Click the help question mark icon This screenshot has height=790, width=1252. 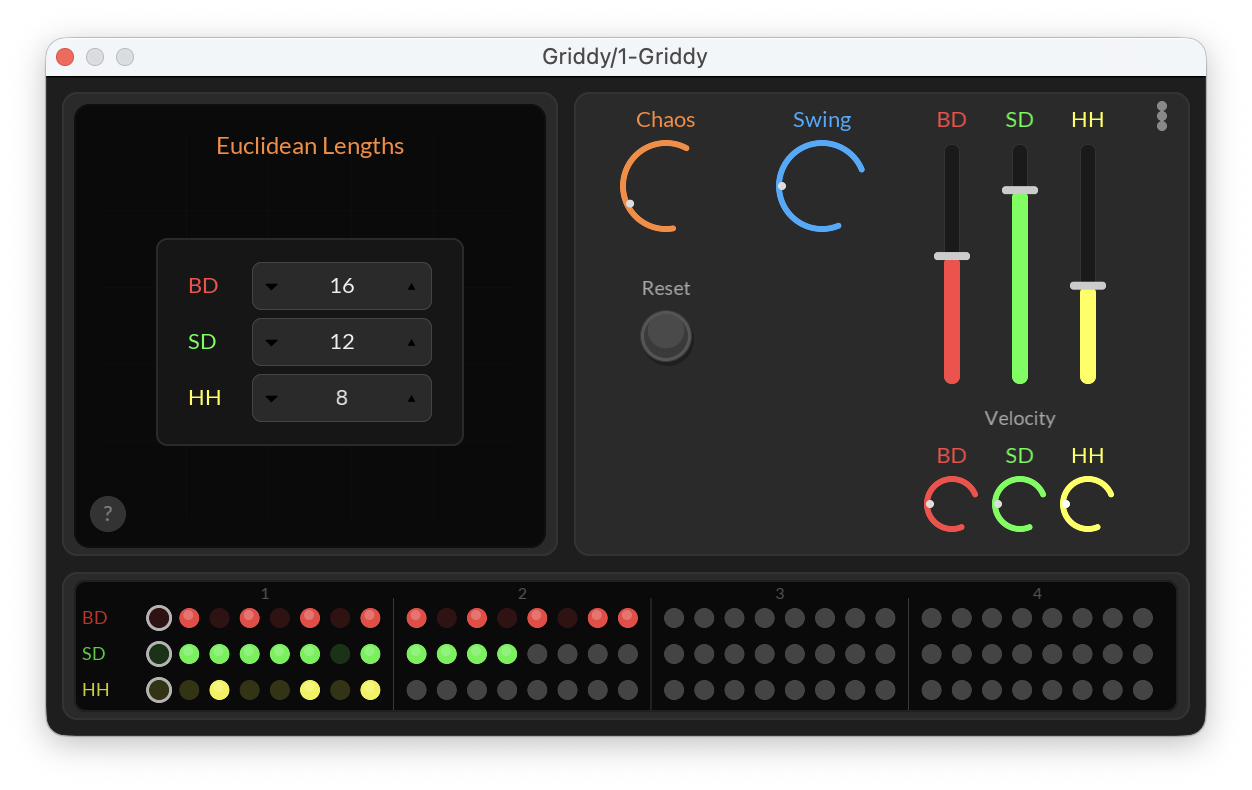[x=108, y=514]
